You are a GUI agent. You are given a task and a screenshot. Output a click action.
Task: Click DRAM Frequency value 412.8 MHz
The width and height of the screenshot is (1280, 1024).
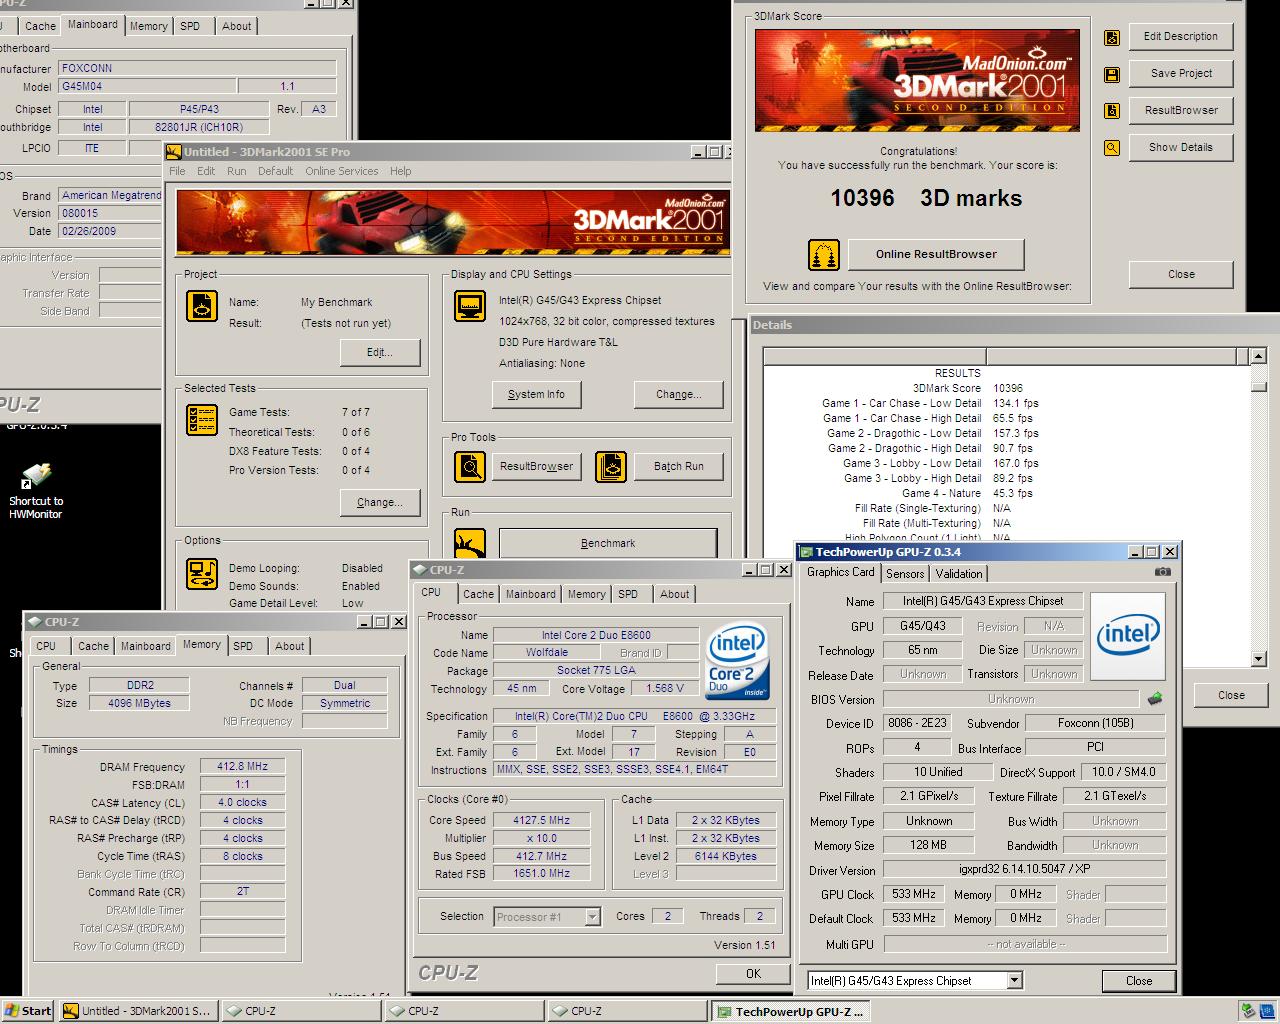[x=243, y=767]
